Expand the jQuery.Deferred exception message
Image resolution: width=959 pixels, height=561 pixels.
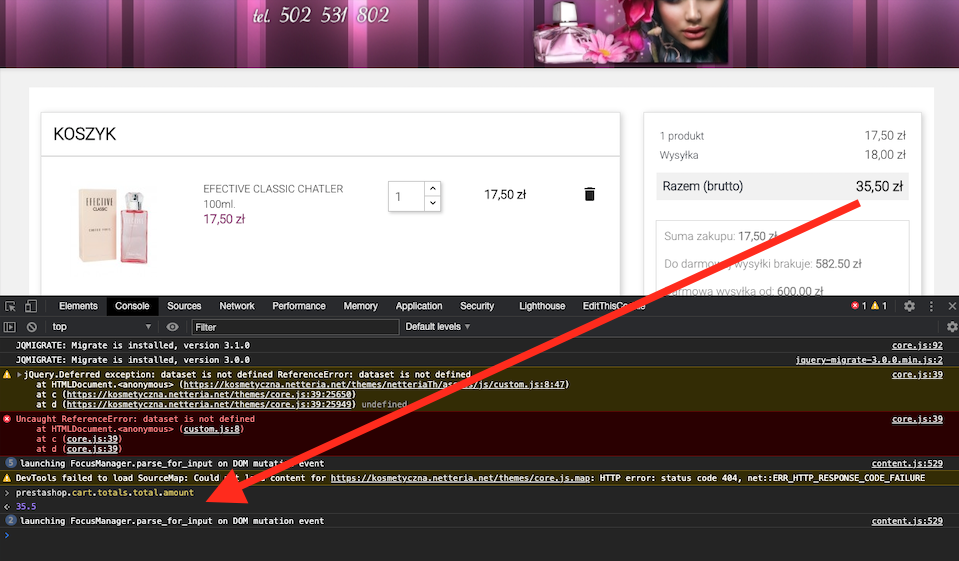tap(19, 374)
